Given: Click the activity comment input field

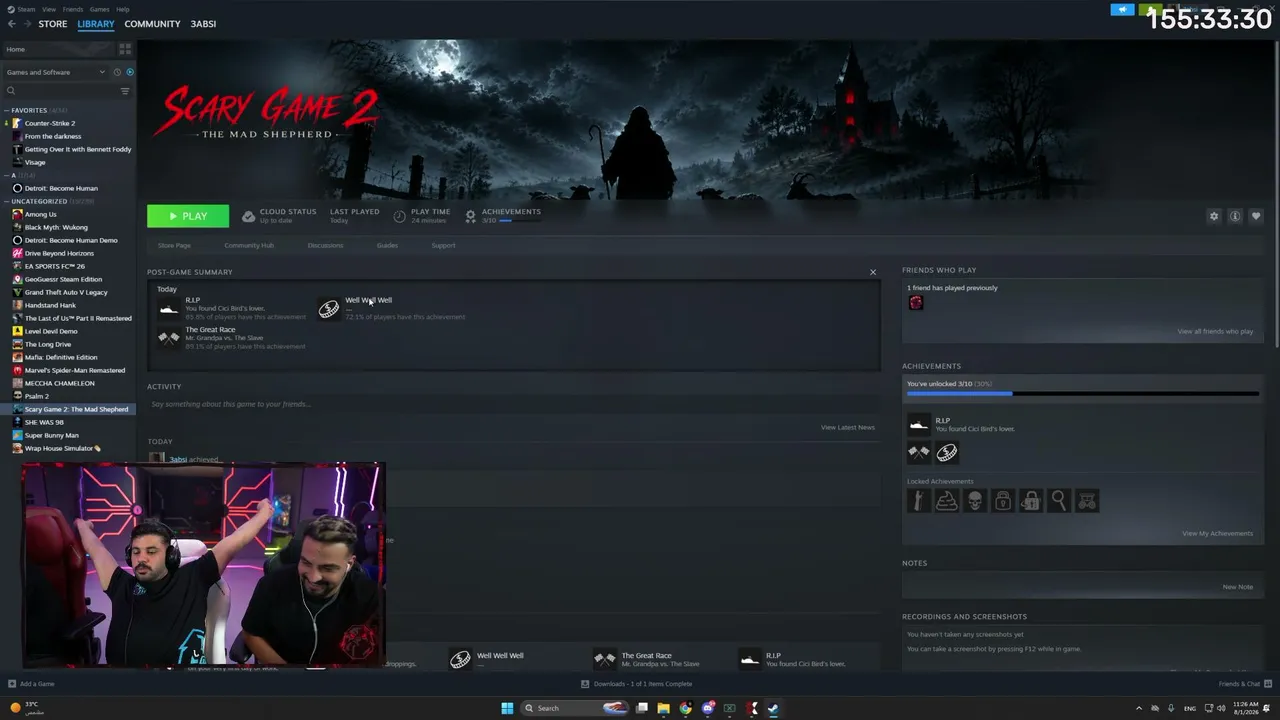Looking at the screenshot, I should point(514,404).
